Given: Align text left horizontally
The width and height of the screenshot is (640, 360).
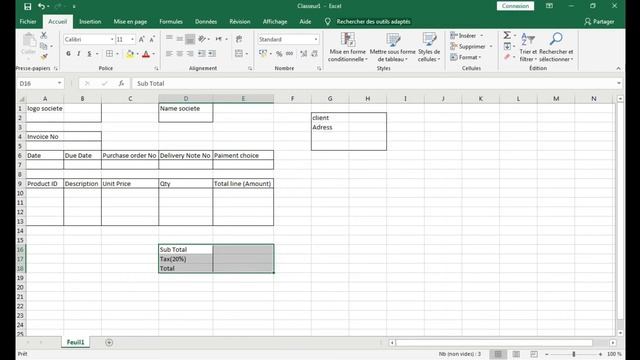Looking at the screenshot, I should coord(169,53).
